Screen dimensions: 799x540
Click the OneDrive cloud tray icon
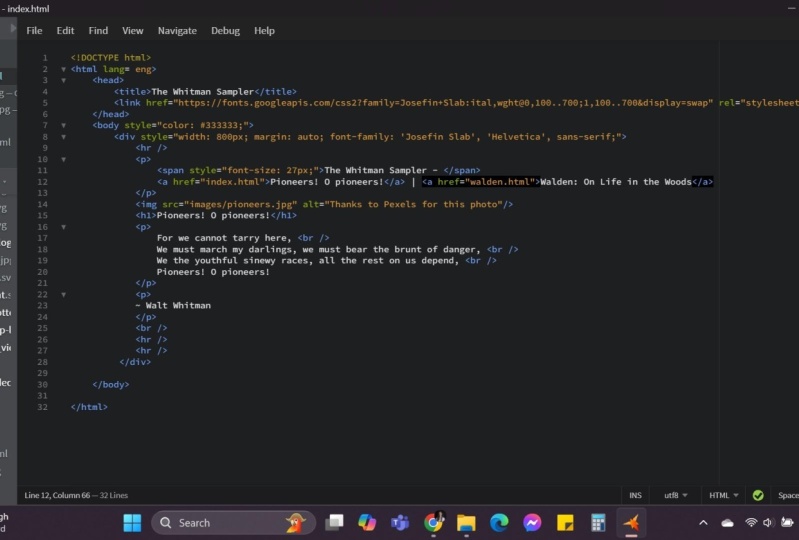pyautogui.click(x=727, y=523)
